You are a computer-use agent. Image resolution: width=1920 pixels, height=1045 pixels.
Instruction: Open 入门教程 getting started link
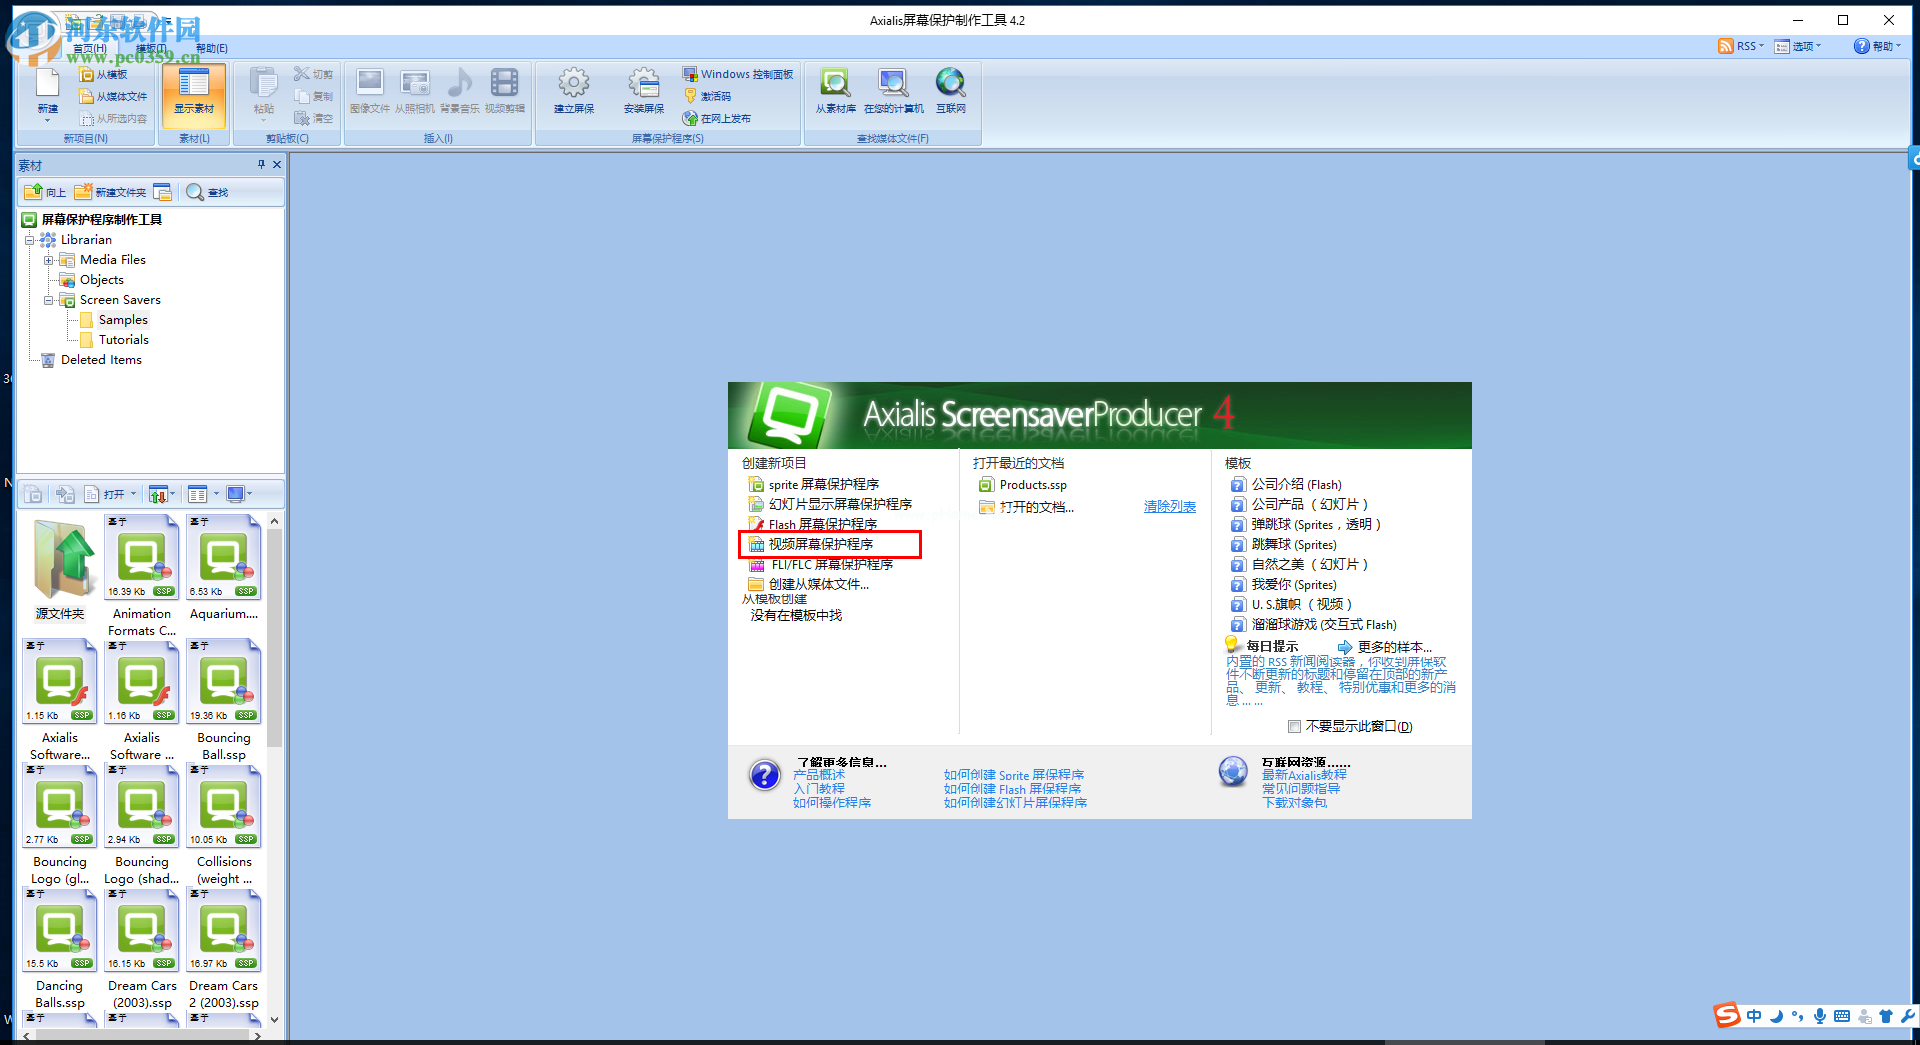tap(818, 789)
